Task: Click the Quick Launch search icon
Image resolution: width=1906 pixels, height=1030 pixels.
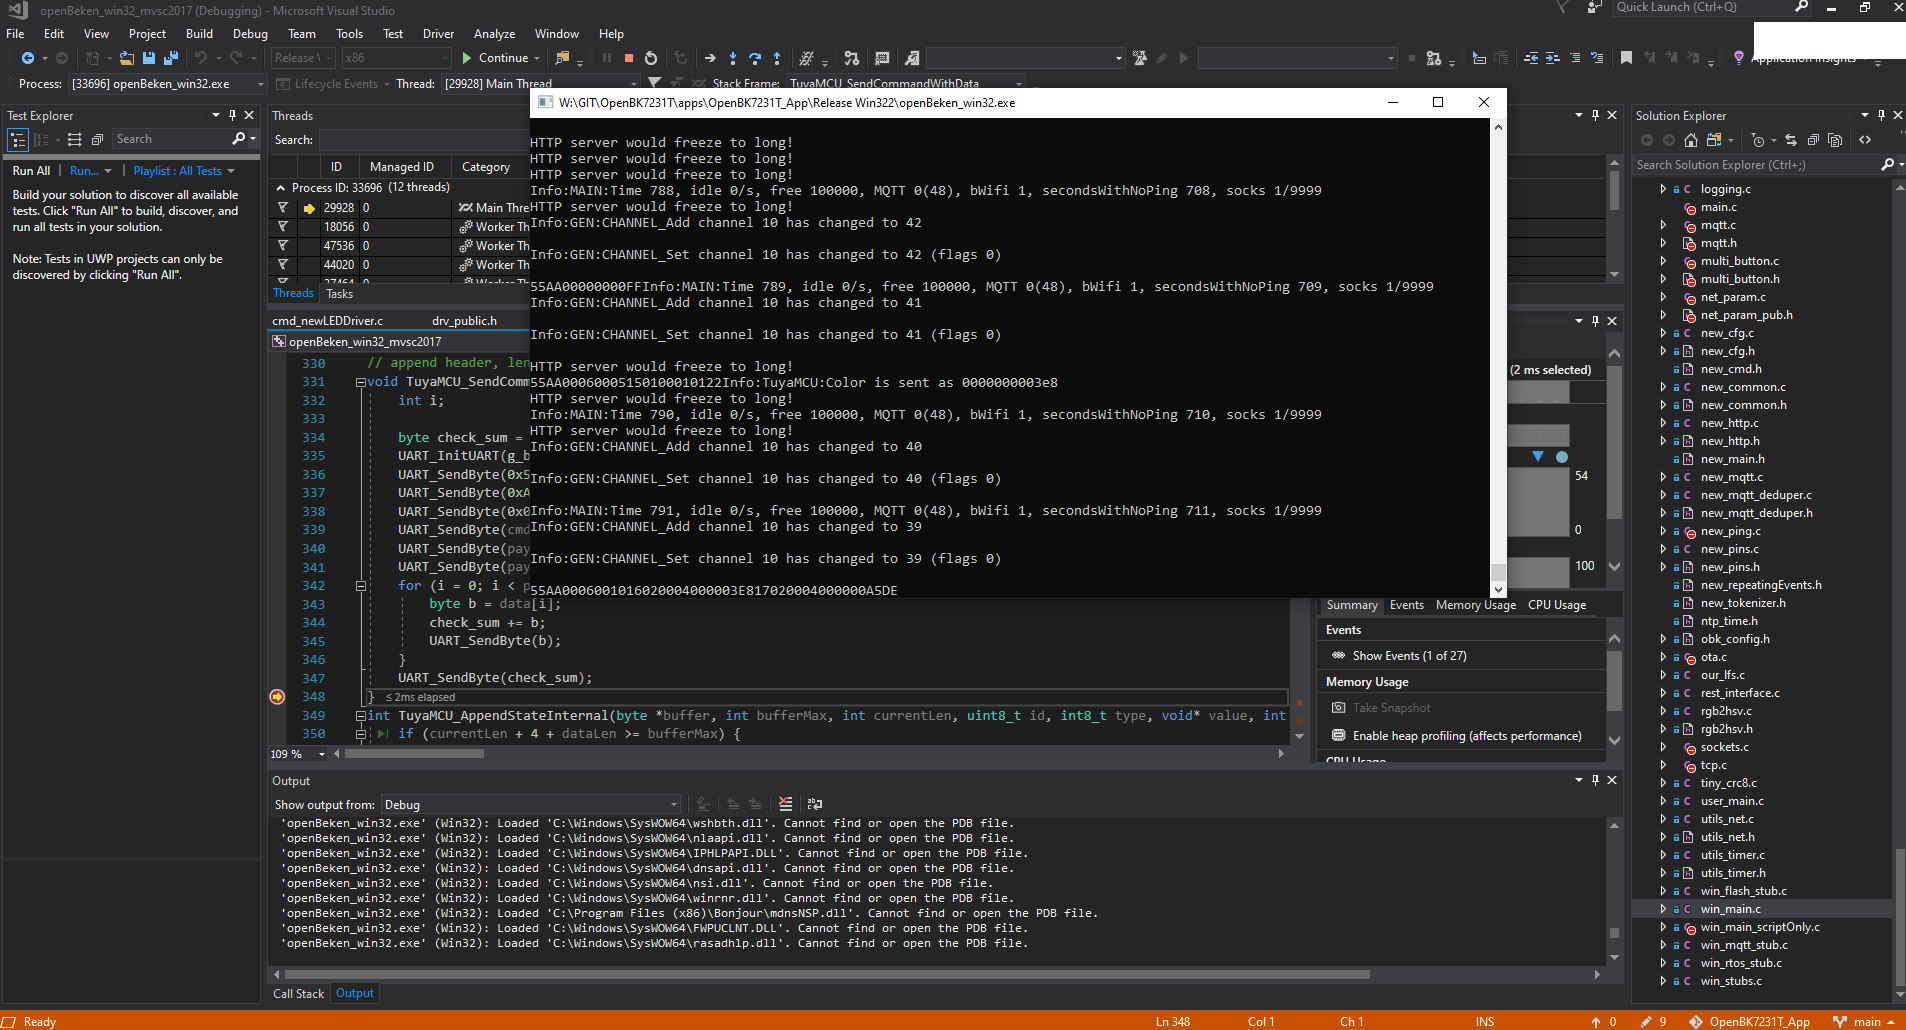Action: click(x=1801, y=7)
